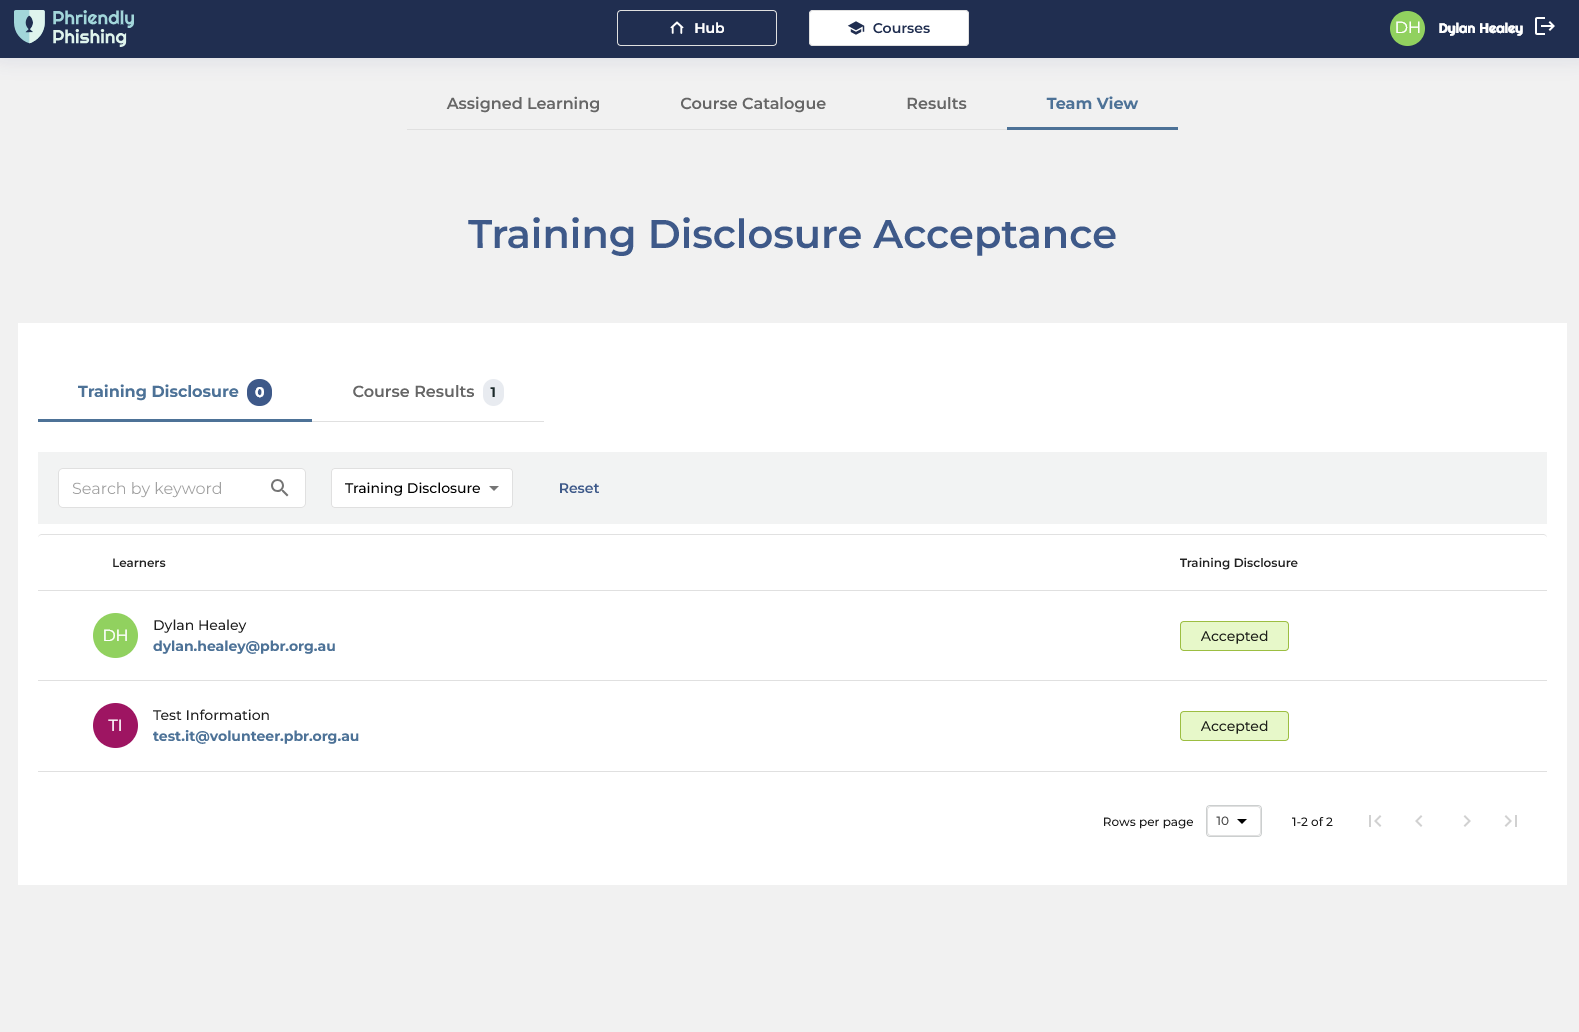Open dylan.healey@pbr.org.au email link
Image resolution: width=1579 pixels, height=1032 pixels.
[x=244, y=646]
